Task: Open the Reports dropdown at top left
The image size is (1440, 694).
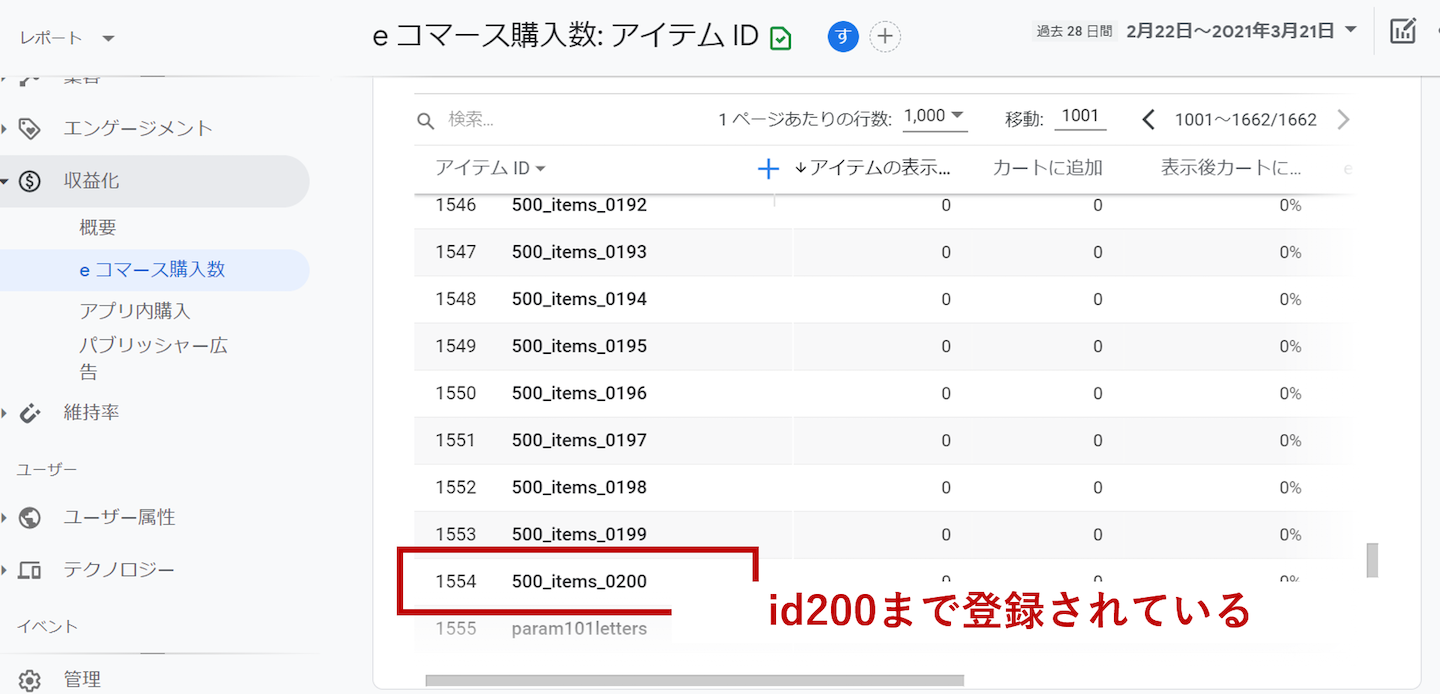Action: (x=67, y=38)
